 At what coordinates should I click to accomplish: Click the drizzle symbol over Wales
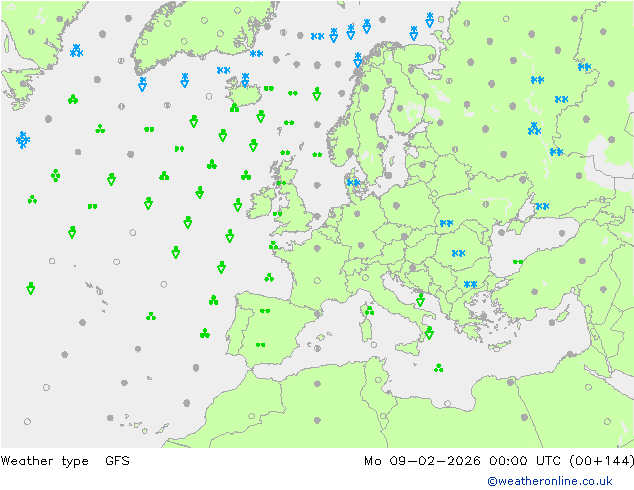(x=277, y=214)
